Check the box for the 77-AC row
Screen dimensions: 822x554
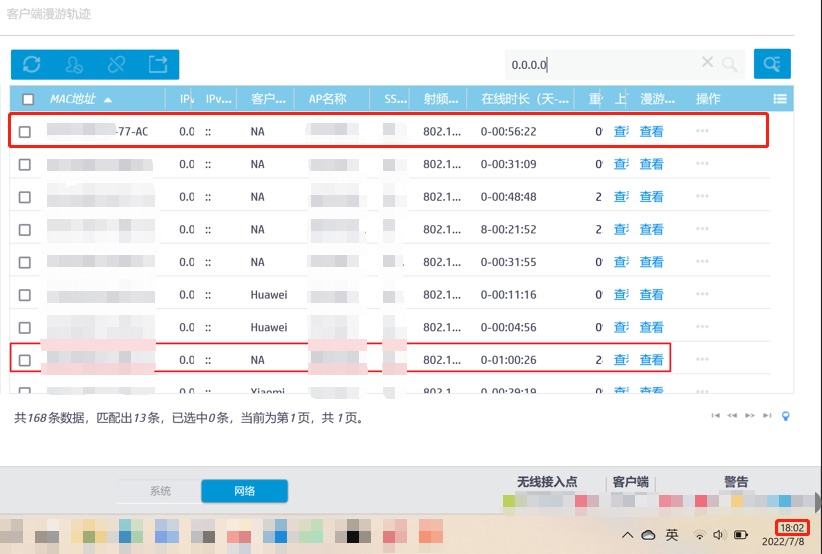pyautogui.click(x=26, y=131)
